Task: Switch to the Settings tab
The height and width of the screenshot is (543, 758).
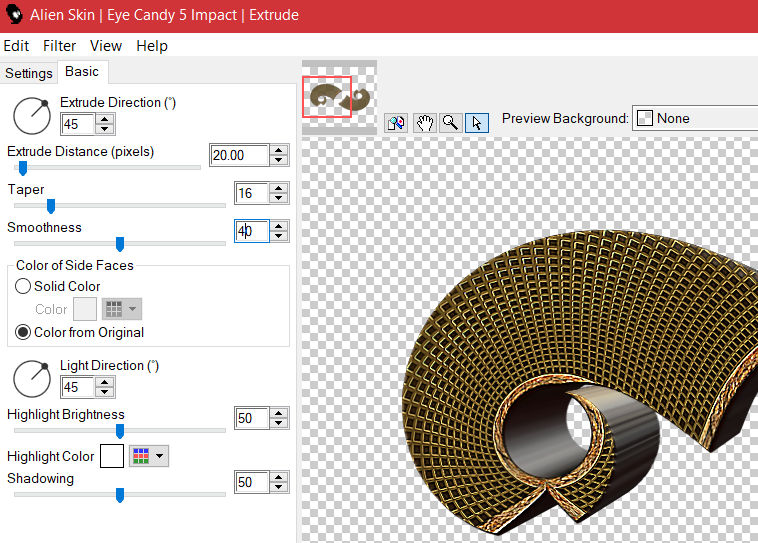Action: [29, 73]
